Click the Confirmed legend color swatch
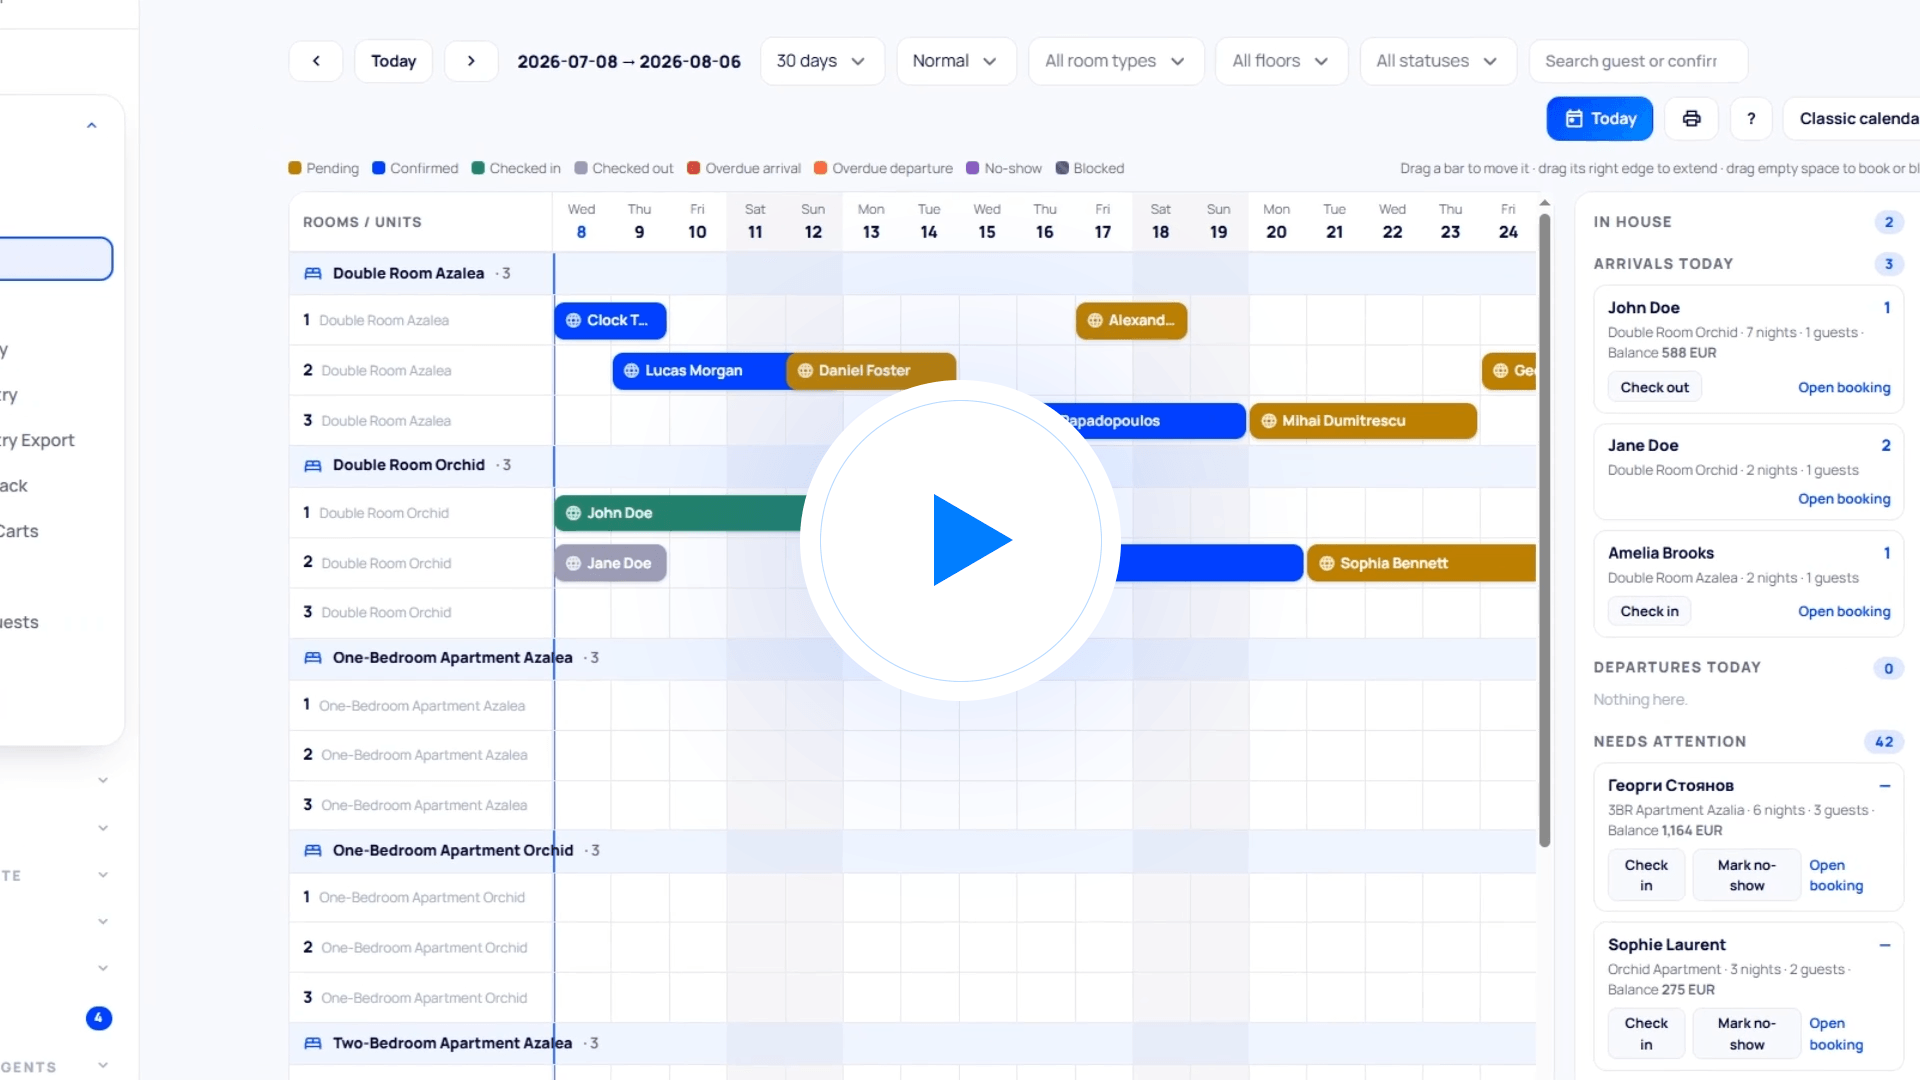Viewport: 1920px width, 1080px height. pos(379,168)
